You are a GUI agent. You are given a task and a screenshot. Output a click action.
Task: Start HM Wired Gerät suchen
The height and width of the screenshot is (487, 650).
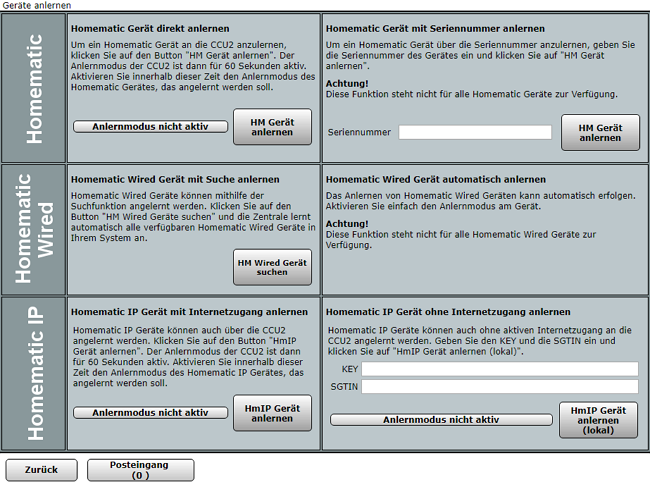click(x=272, y=267)
